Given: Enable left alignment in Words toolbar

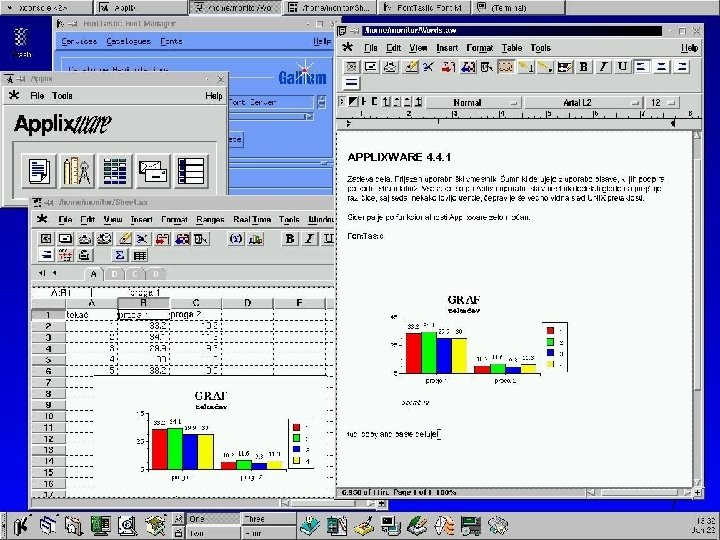Looking at the screenshot, I should tap(641, 67).
